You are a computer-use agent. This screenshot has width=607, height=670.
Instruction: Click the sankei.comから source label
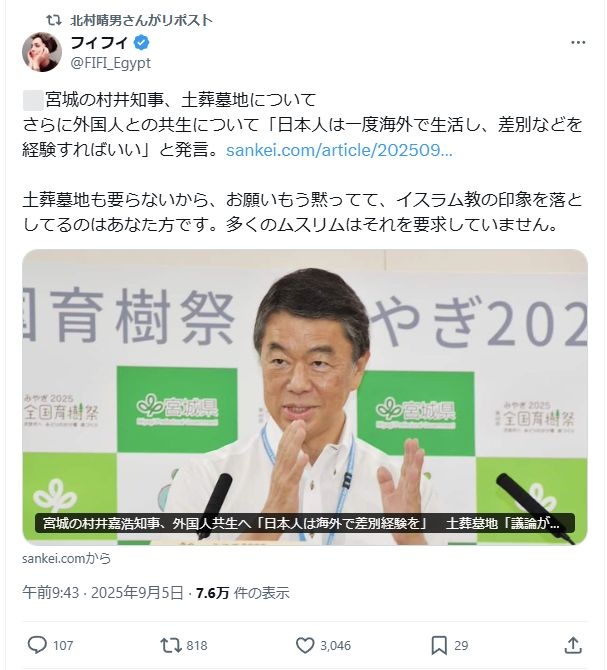click(x=67, y=558)
